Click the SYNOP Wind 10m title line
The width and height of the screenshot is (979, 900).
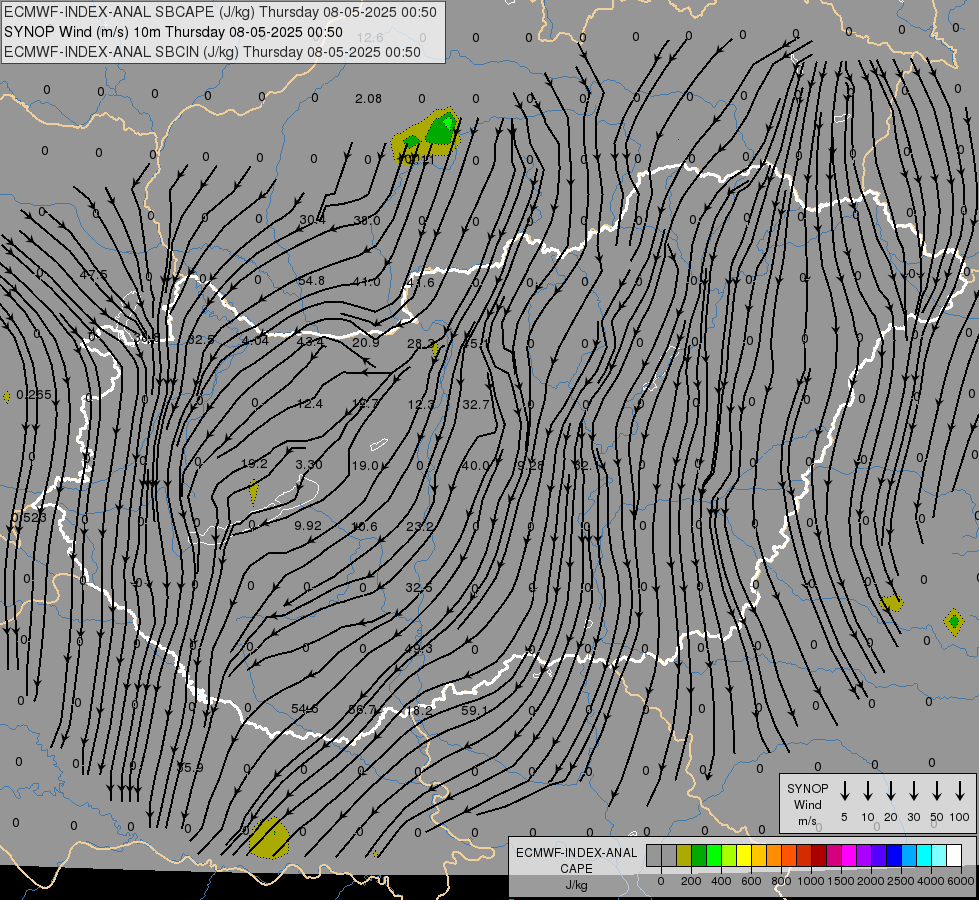tap(173, 32)
